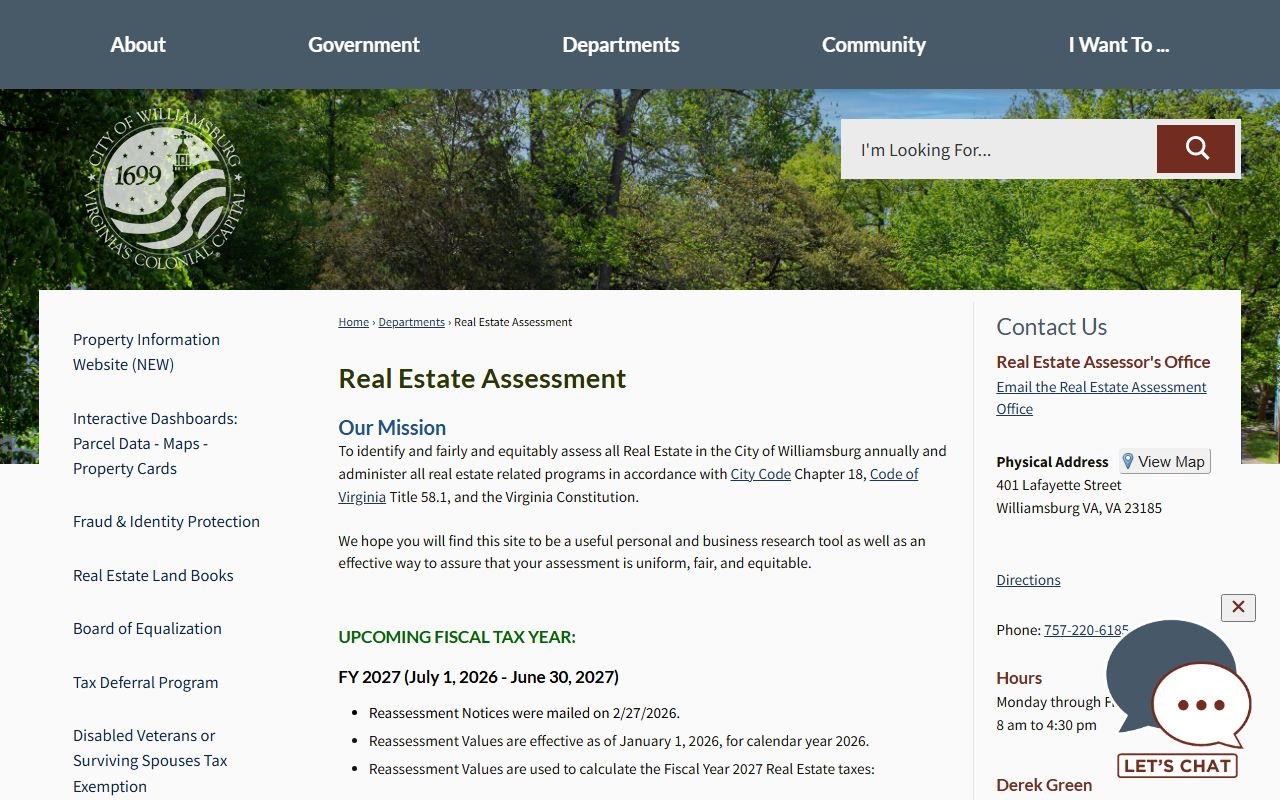Screen dimensions: 1280x800
Task: Click 401 Lafayette Street address text
Action: coord(1059,485)
